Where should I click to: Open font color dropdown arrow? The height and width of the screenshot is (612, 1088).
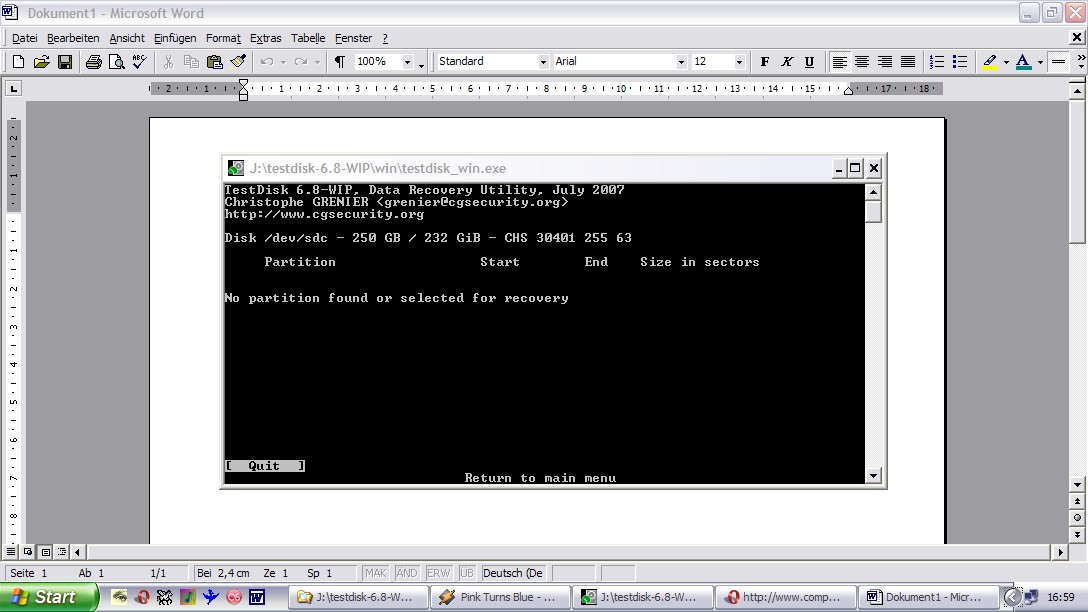coord(1040,62)
